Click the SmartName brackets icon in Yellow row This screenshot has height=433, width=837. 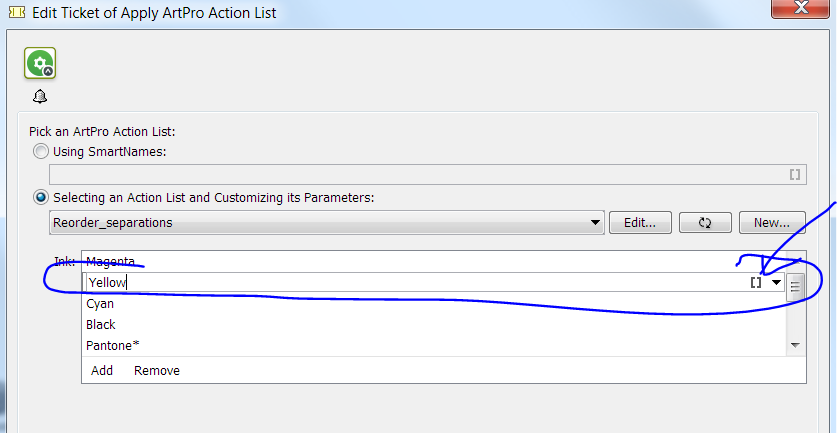(x=756, y=283)
